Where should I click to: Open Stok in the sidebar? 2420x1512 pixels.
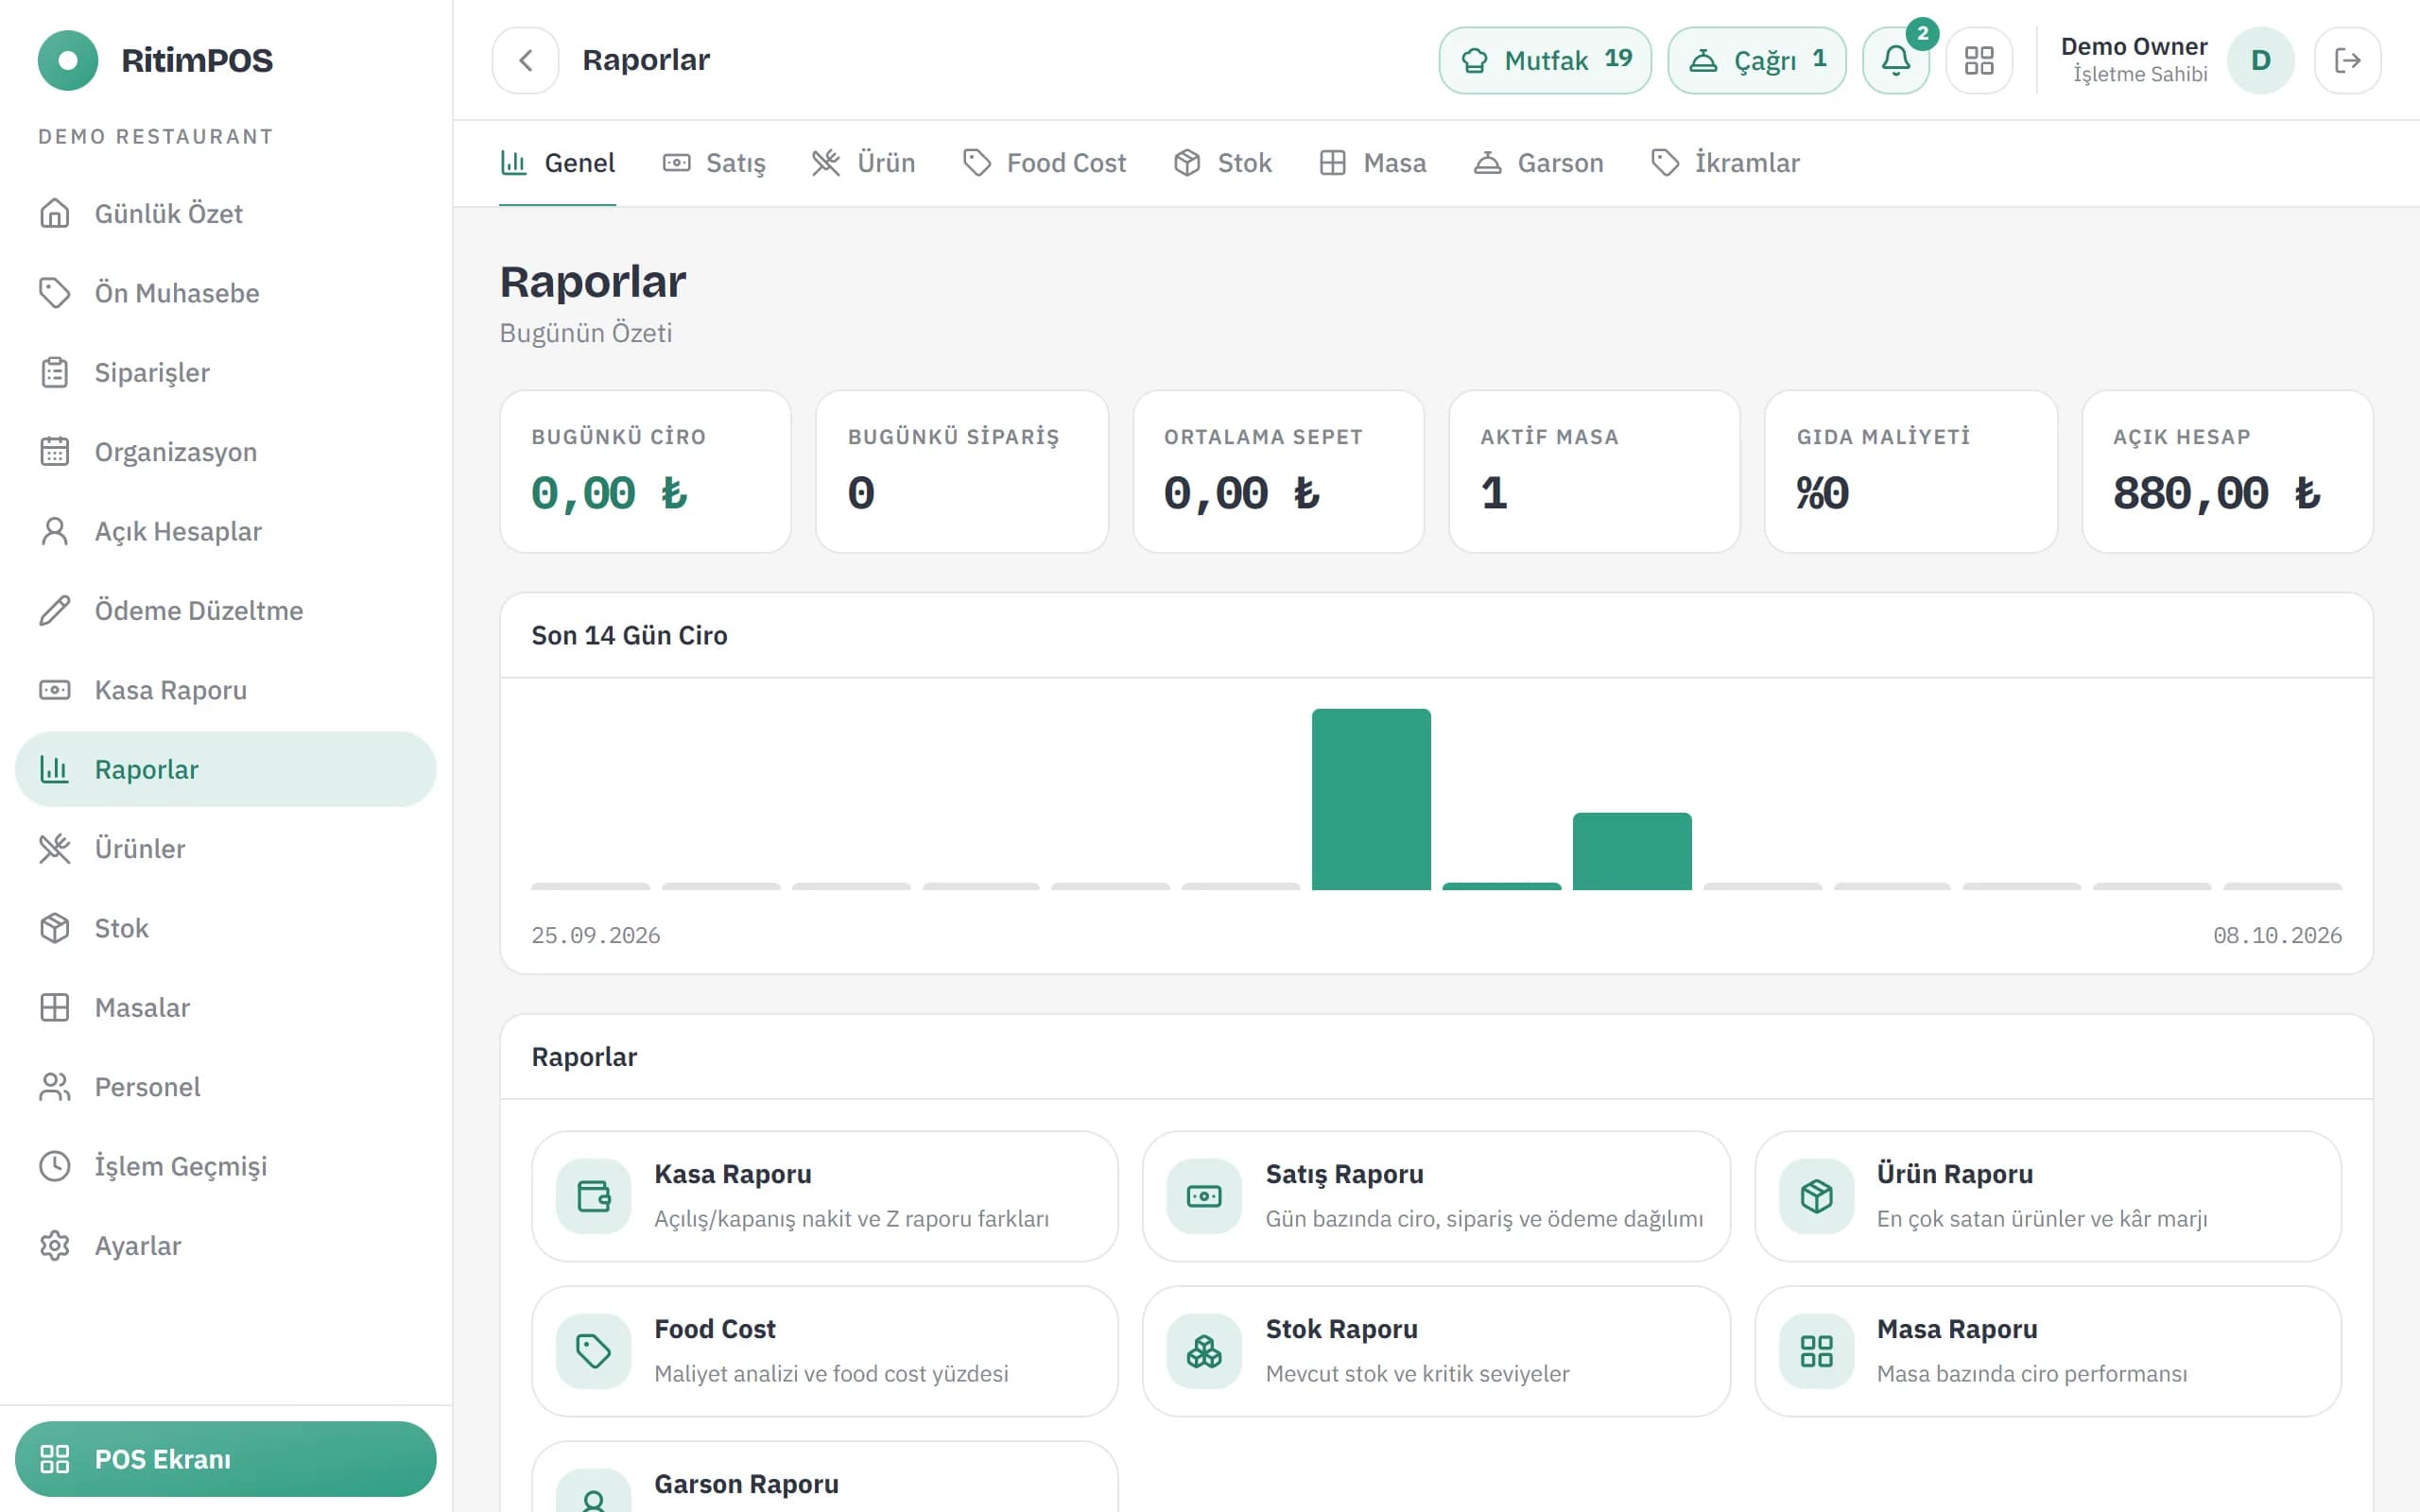226,928
